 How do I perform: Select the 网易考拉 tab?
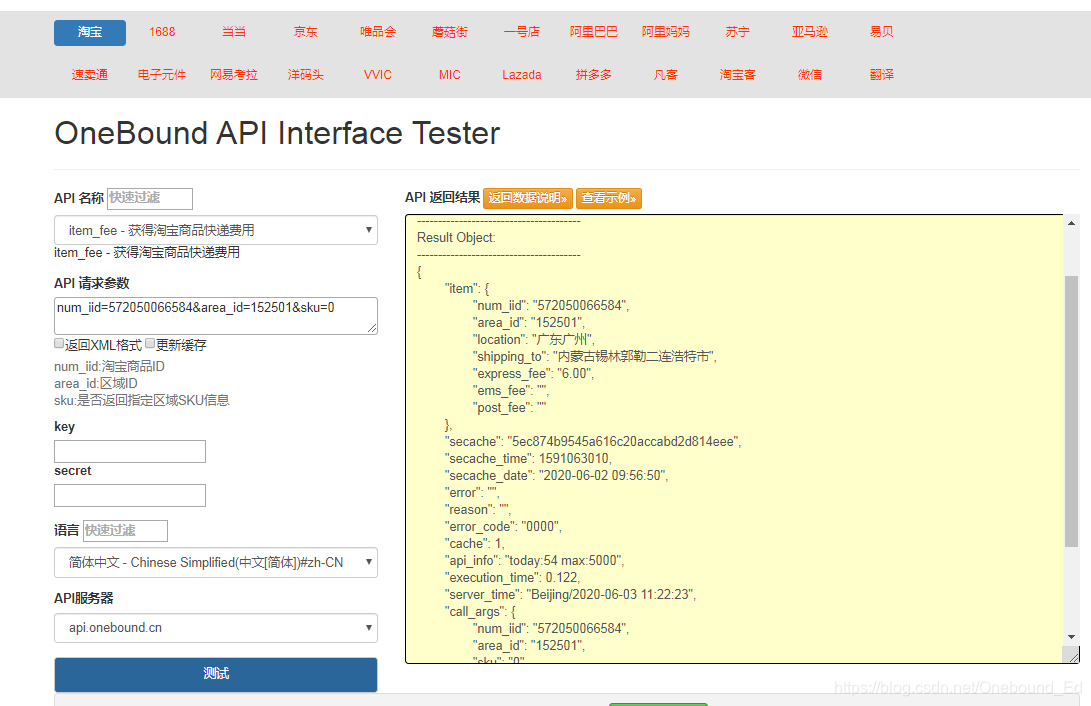(234, 75)
